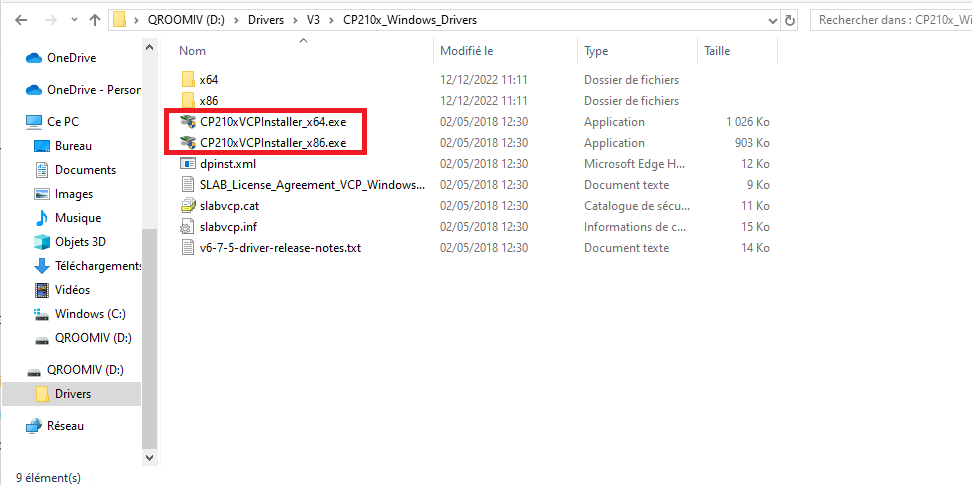Open Images in navigation pane

(72, 194)
